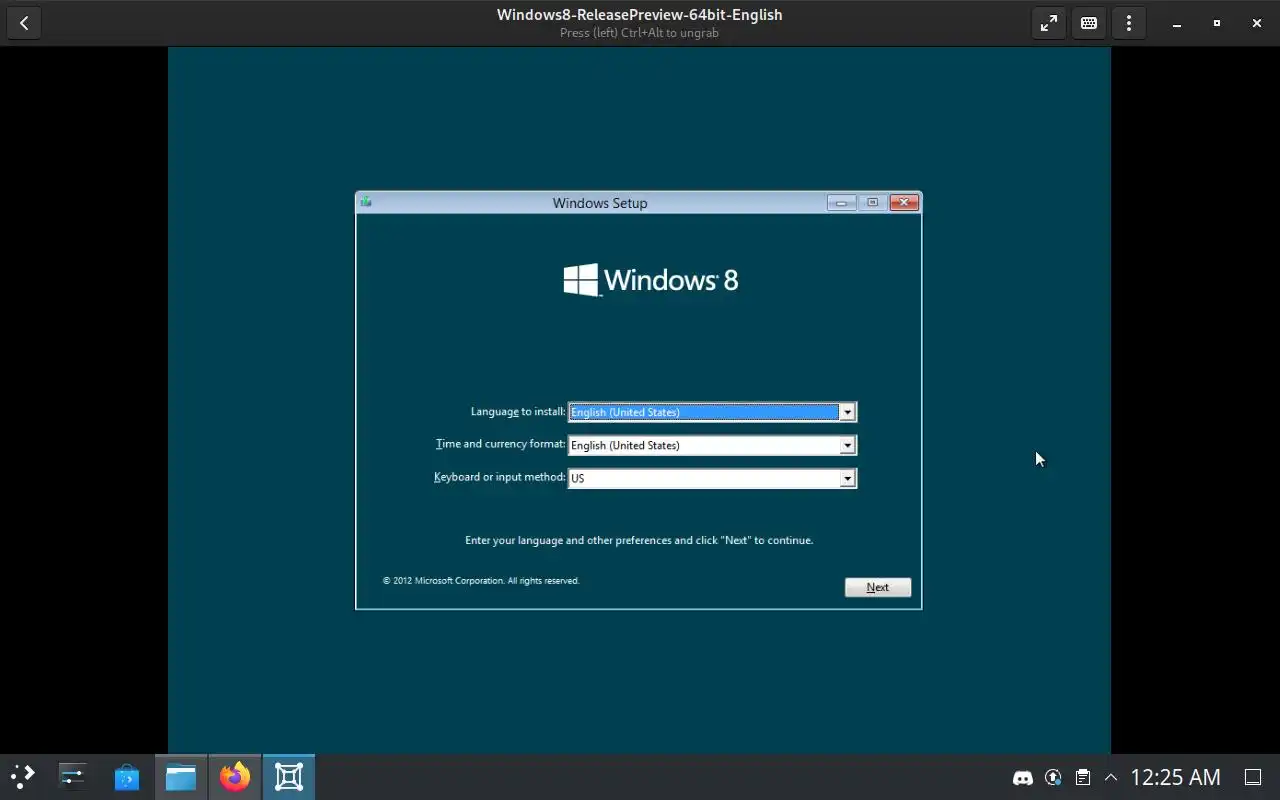
Task: Click the 'Enter your language' instruction text
Action: tap(639, 540)
